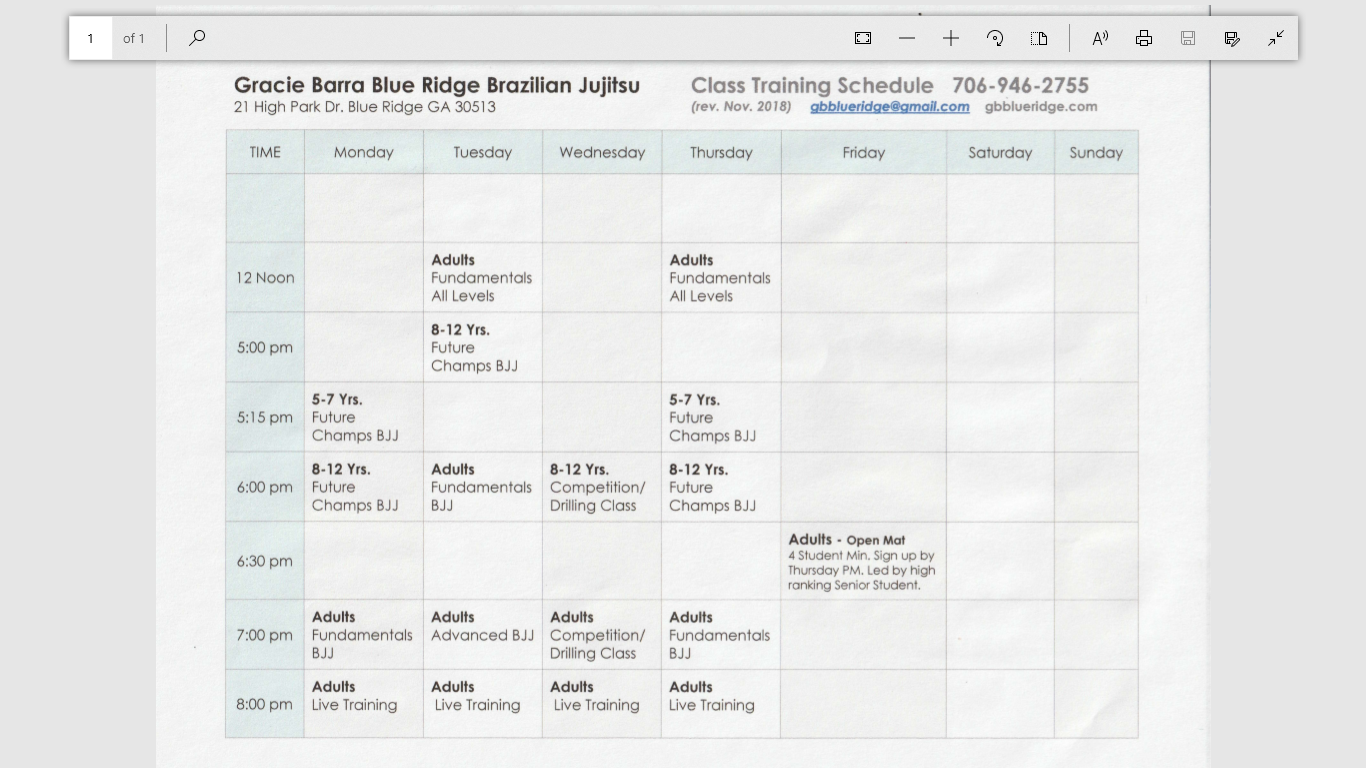The image size is (1366, 768).
Task: Click the 5:15 pm time cell
Action: pyautogui.click(x=265, y=417)
